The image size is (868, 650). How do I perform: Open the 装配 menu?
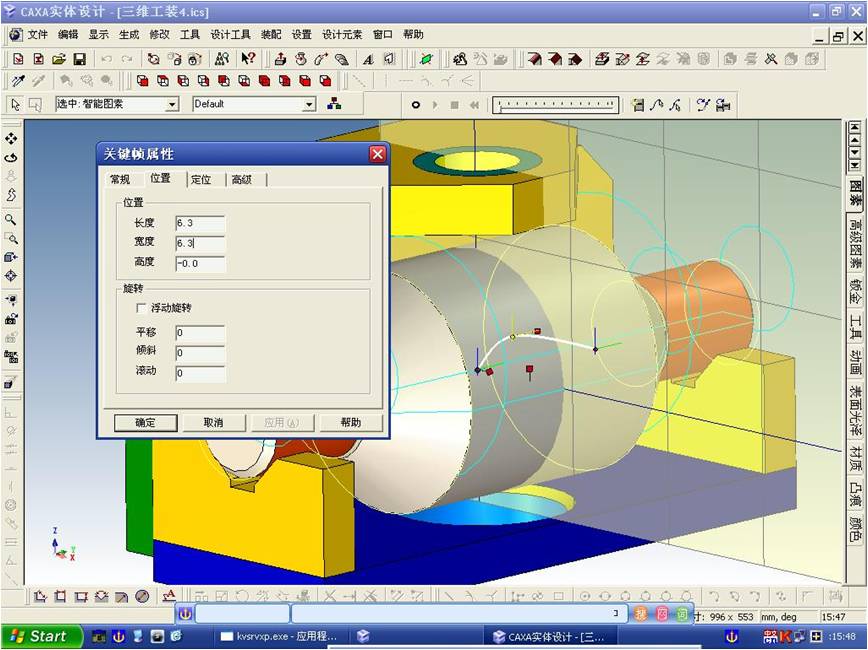click(271, 34)
